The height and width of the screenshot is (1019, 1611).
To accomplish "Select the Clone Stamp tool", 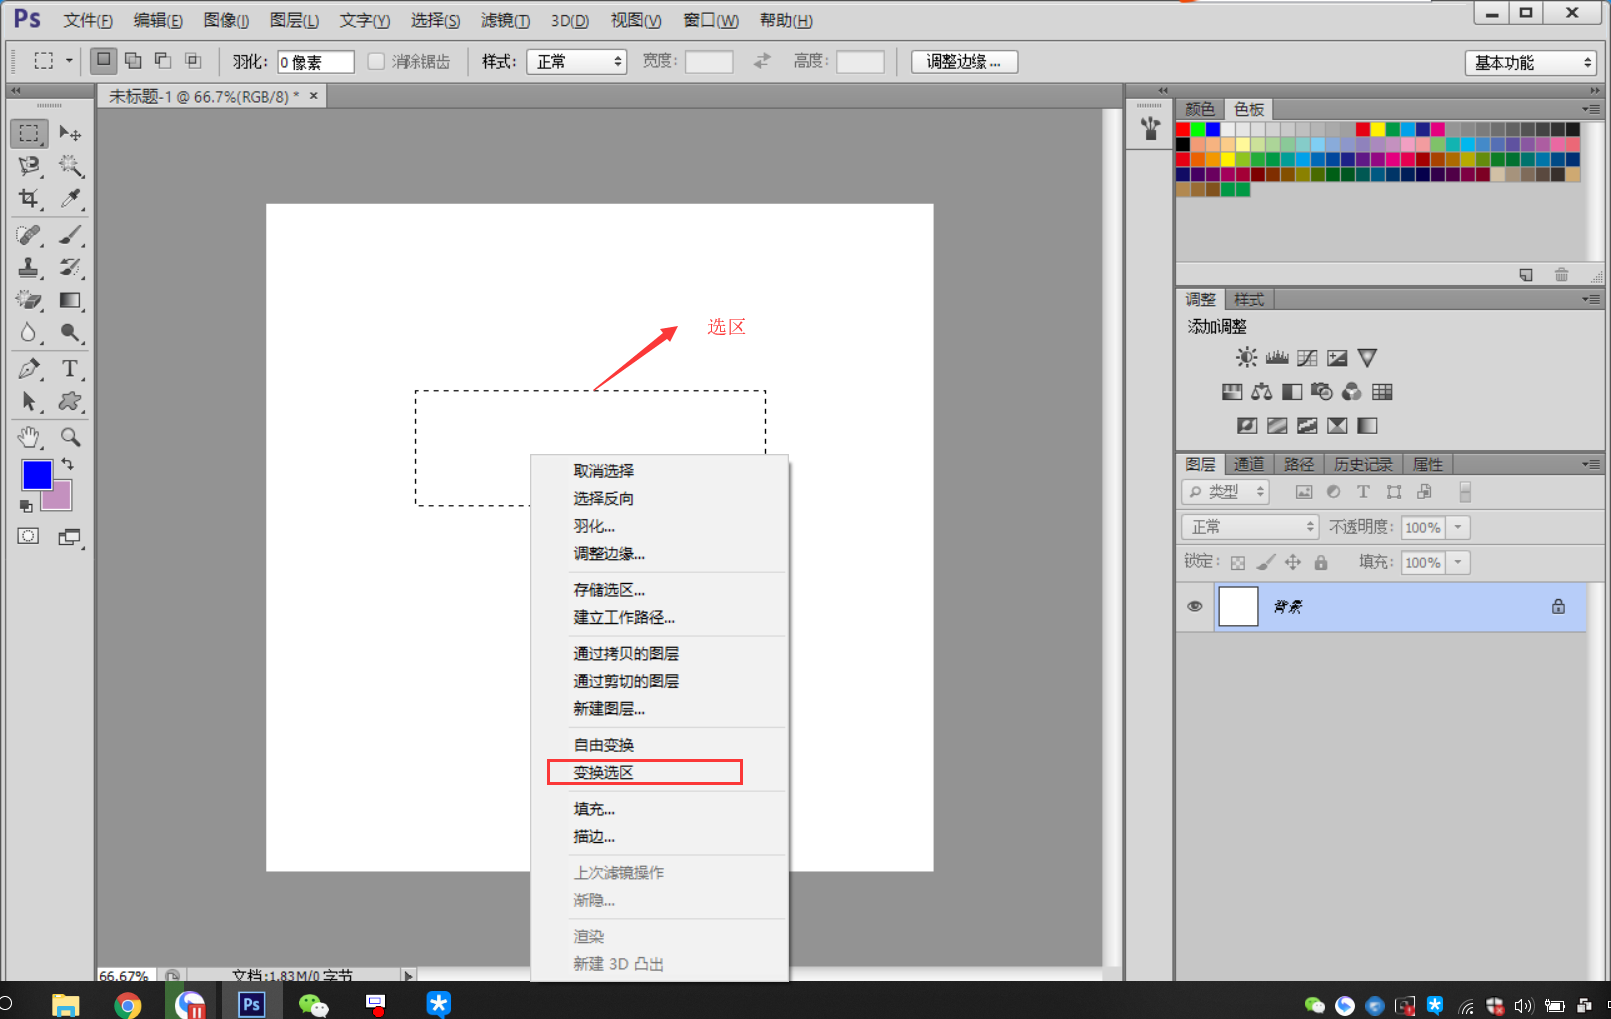I will pyautogui.click(x=29, y=267).
